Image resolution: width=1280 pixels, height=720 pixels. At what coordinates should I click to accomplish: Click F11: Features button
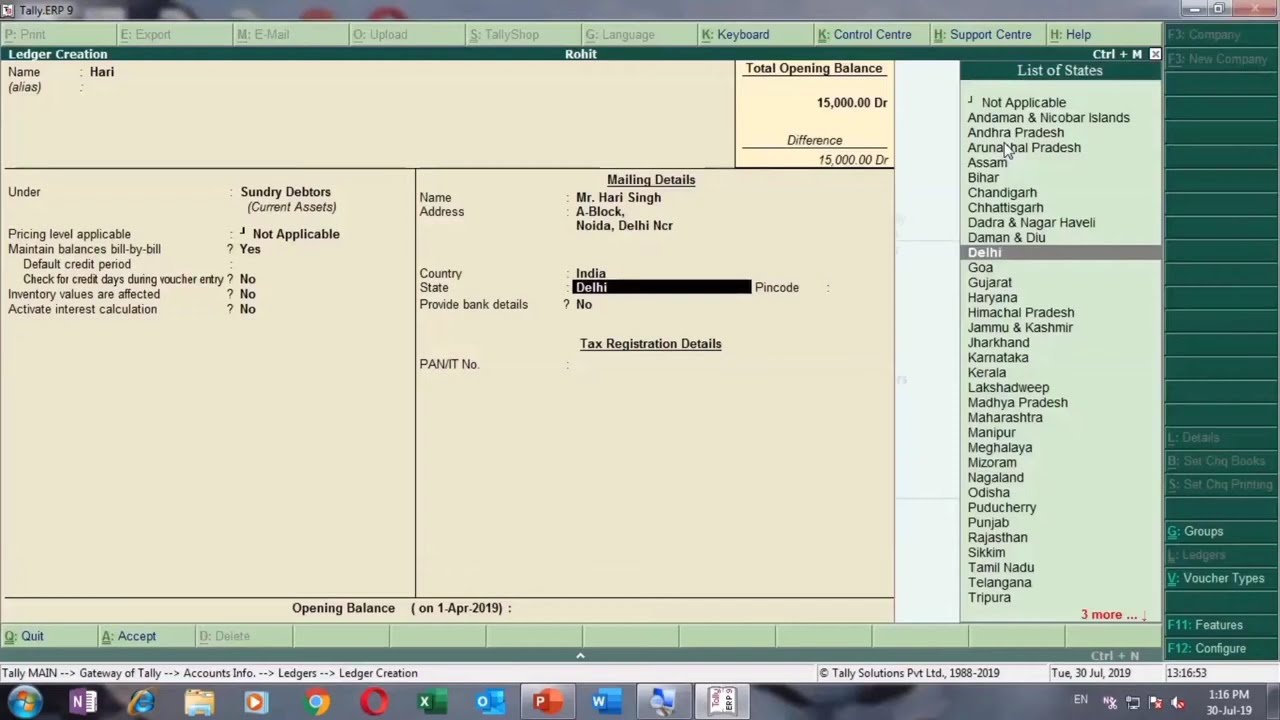tap(1222, 625)
